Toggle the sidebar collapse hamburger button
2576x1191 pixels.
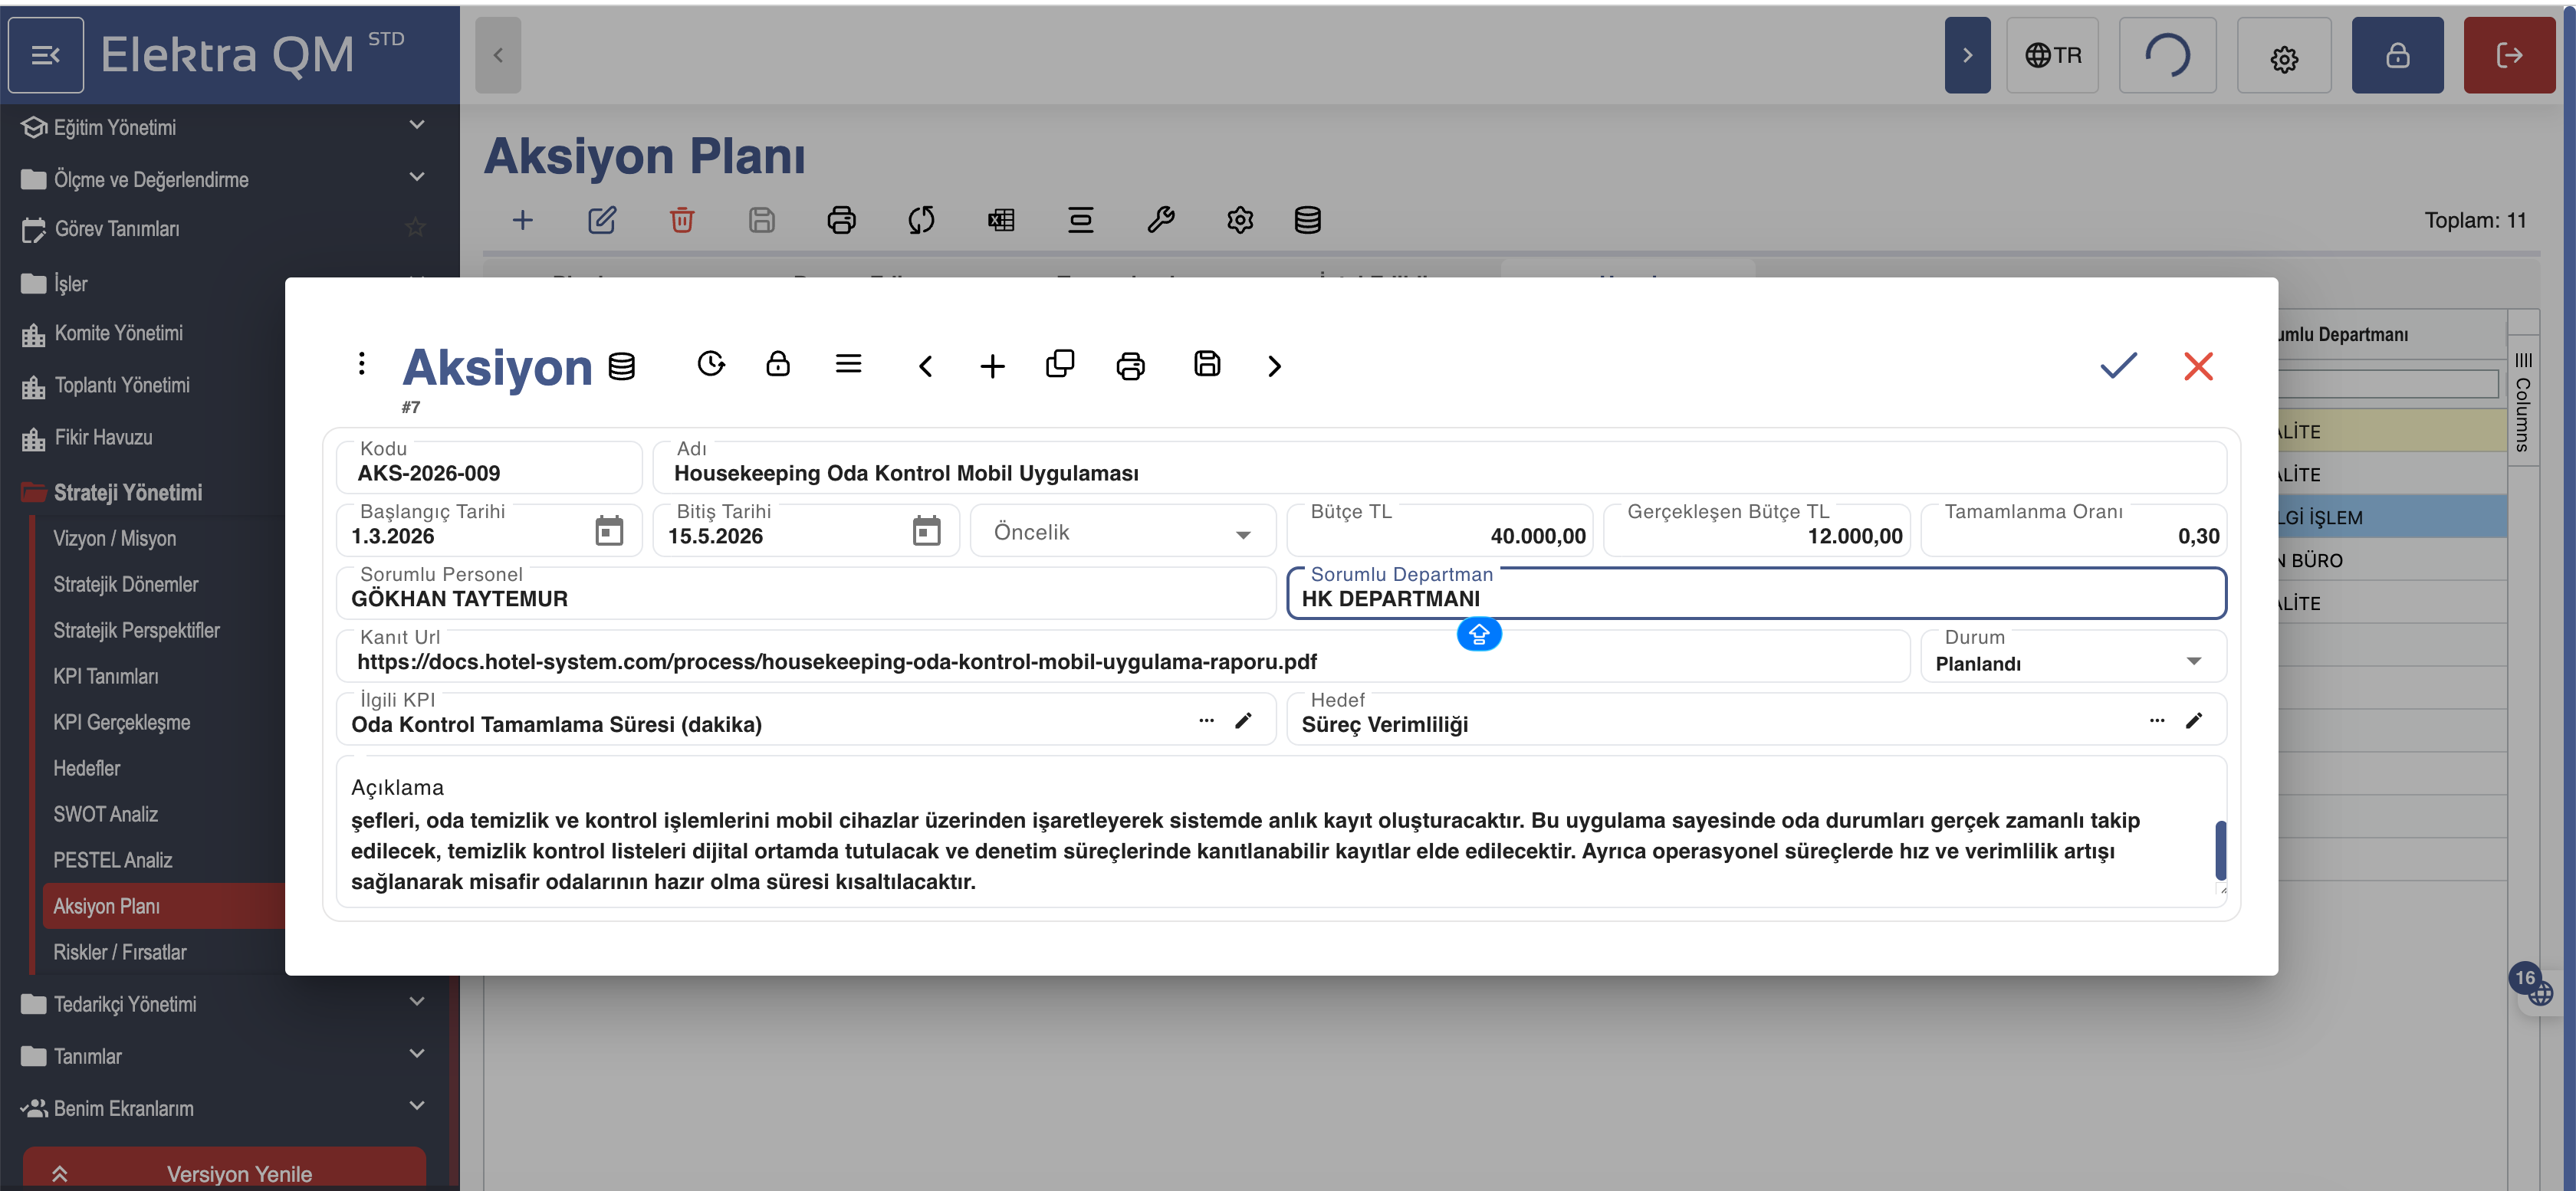46,55
